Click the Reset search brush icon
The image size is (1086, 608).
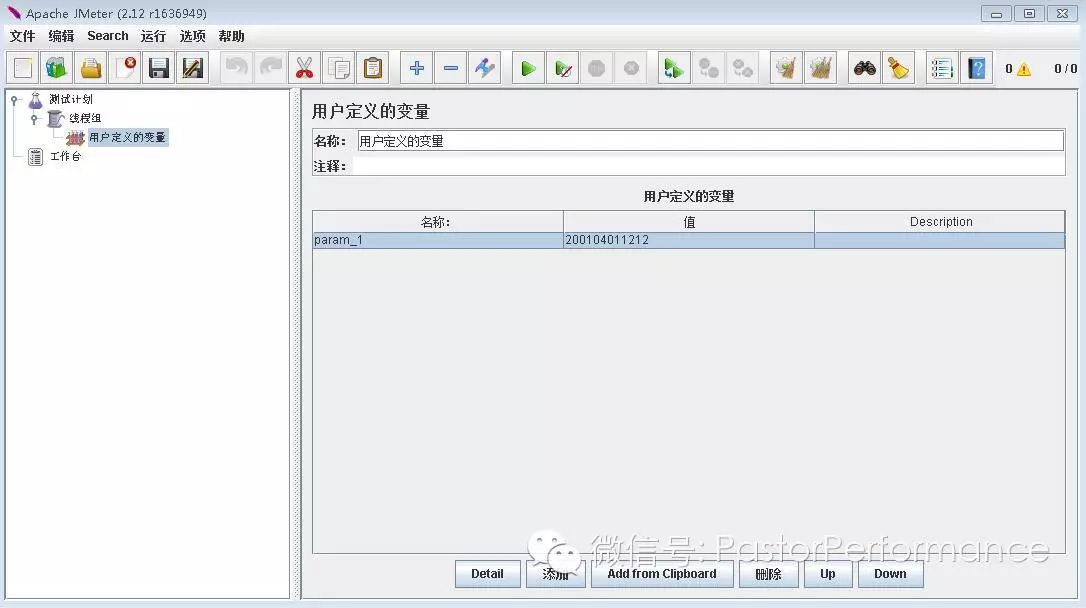(898, 68)
